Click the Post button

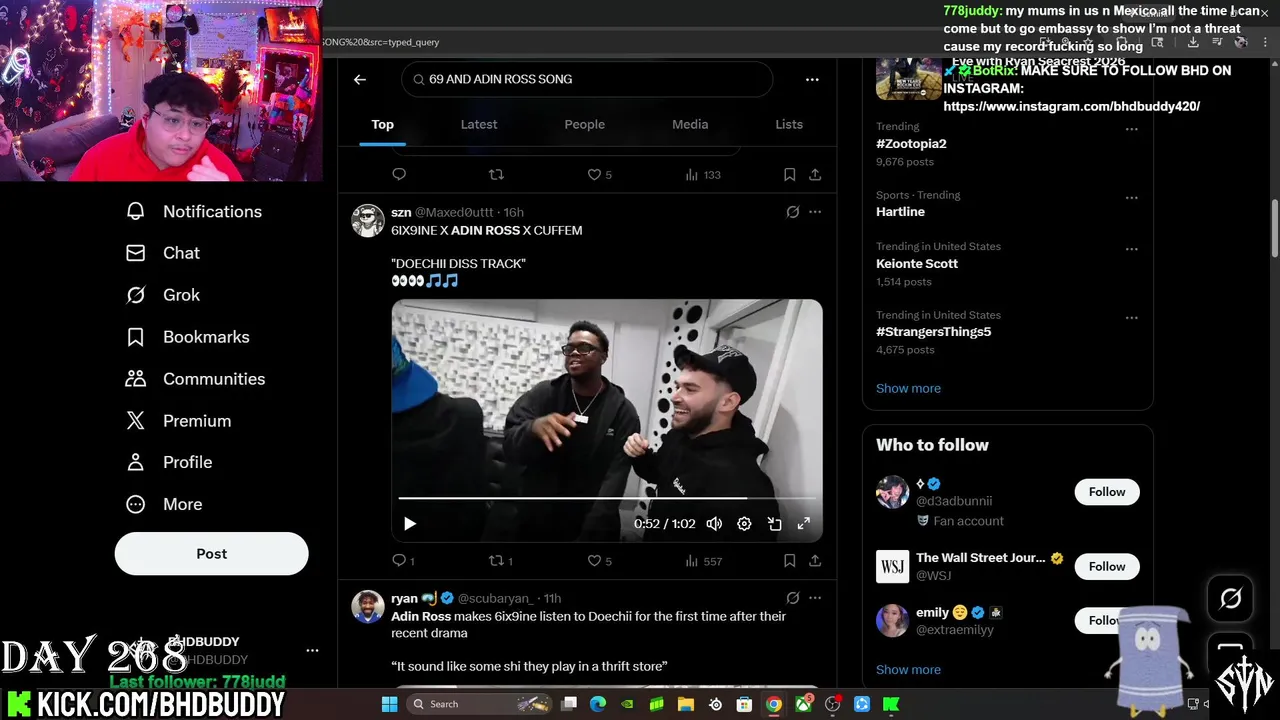[211, 553]
